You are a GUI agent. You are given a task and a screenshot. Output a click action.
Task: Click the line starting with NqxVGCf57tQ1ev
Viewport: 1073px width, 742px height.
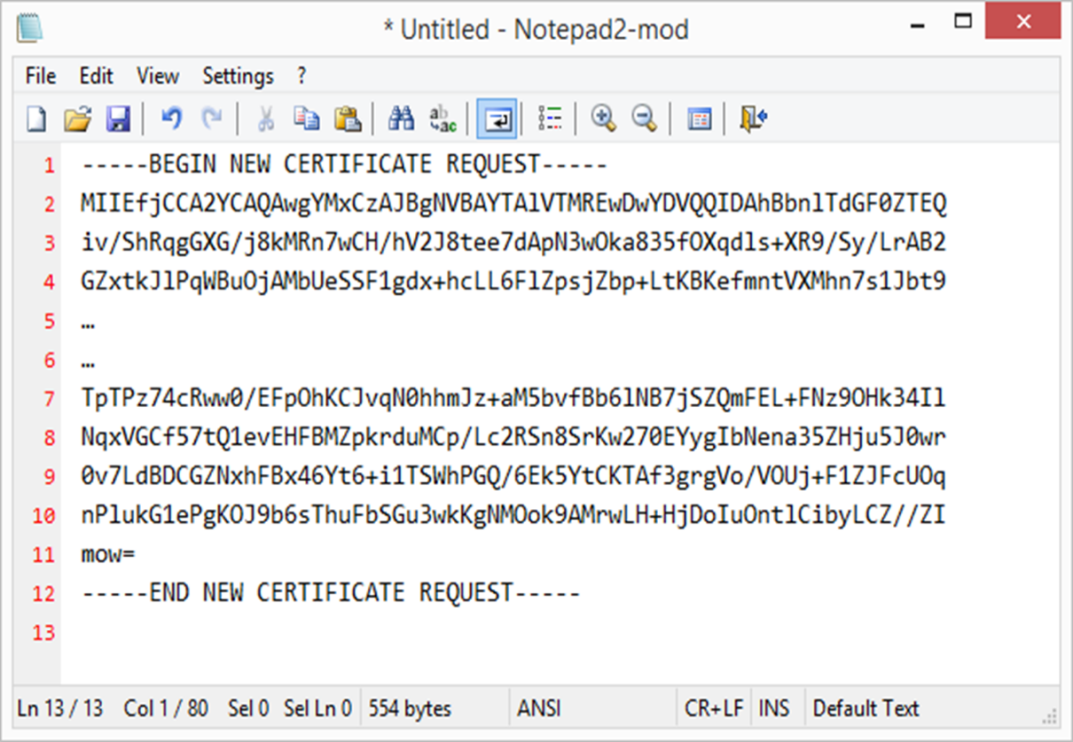tap(513, 437)
